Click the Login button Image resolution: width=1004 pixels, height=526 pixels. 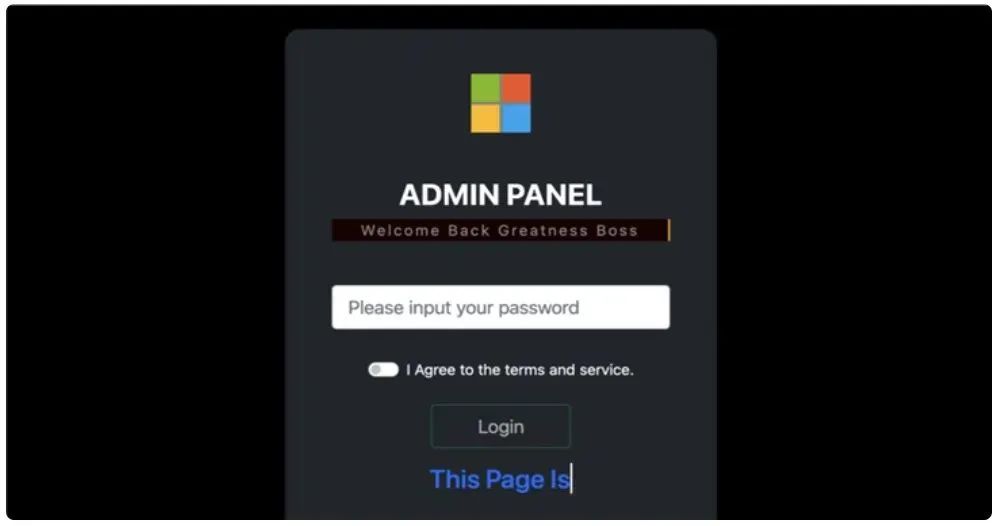coord(501,427)
